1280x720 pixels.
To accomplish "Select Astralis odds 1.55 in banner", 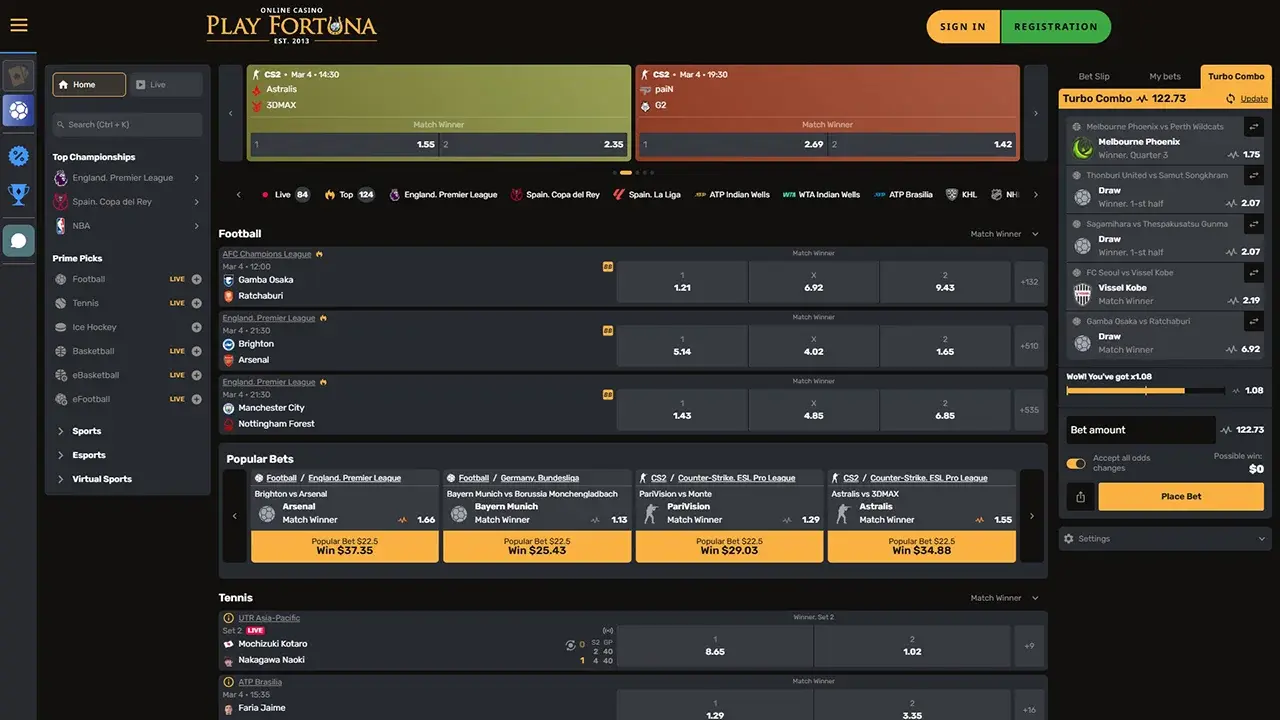I will (x=344, y=144).
